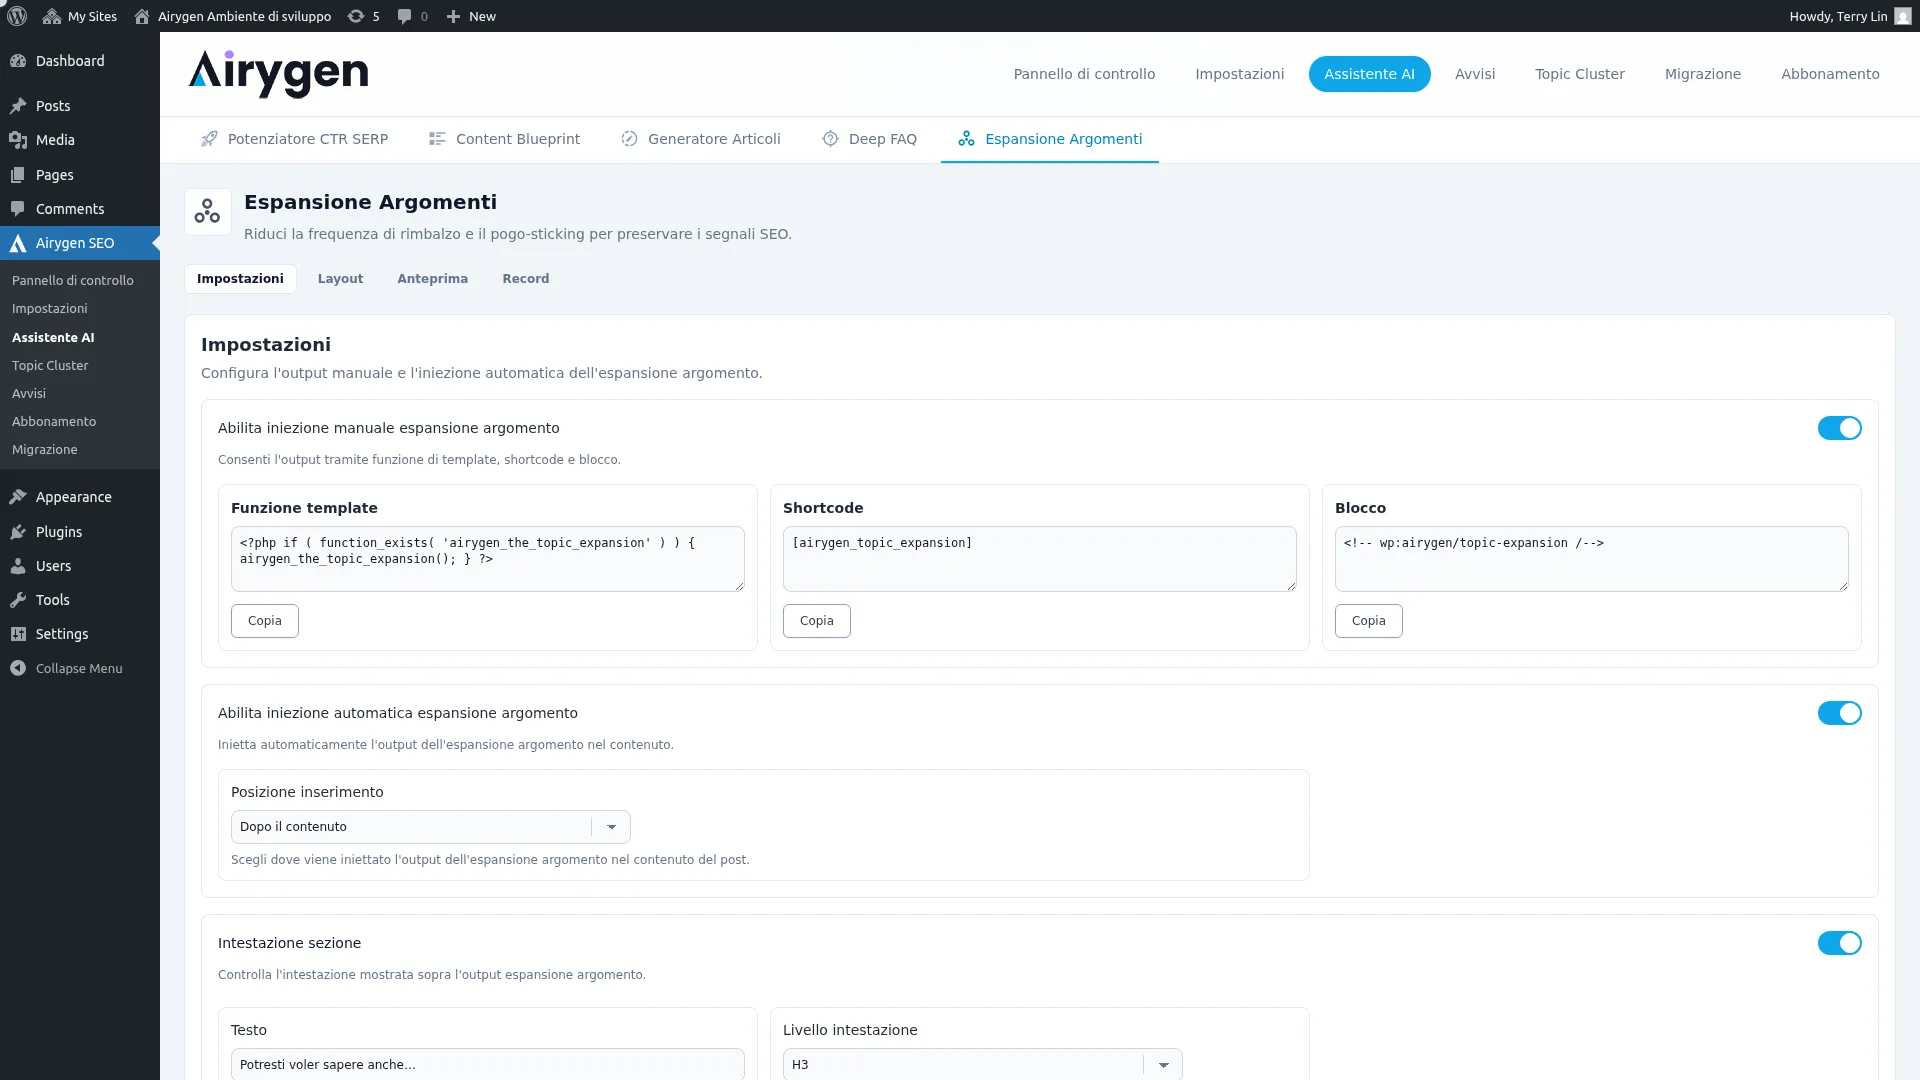
Task: Open Migrazione in sidebar submenu
Action: tap(45, 450)
